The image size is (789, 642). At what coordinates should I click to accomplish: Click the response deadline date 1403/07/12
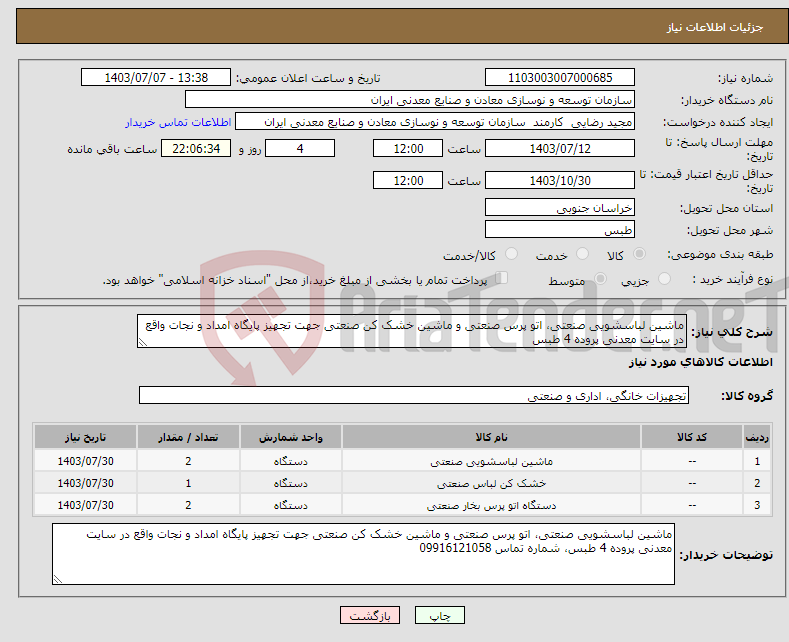560,148
